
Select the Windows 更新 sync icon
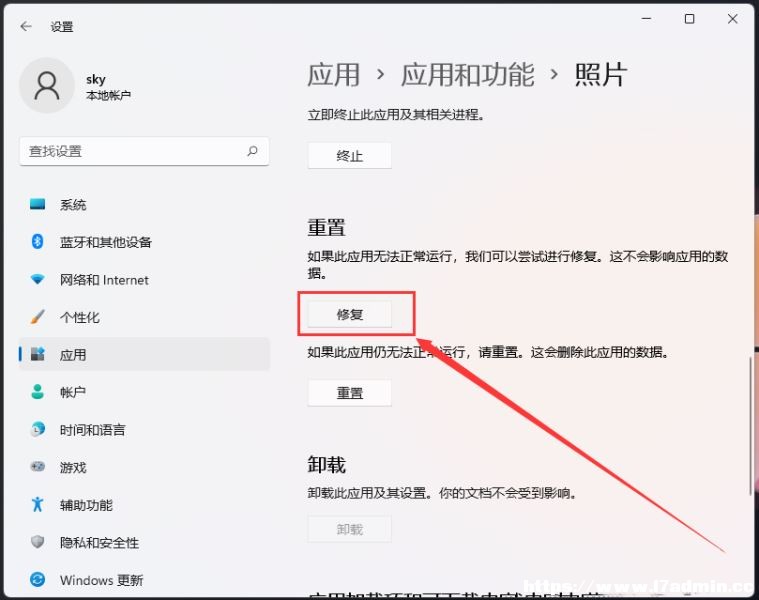tap(37, 579)
